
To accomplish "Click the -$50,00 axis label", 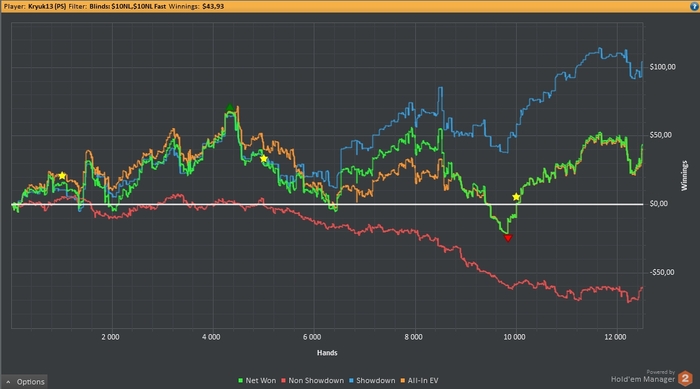I will pyautogui.click(x=662, y=272).
